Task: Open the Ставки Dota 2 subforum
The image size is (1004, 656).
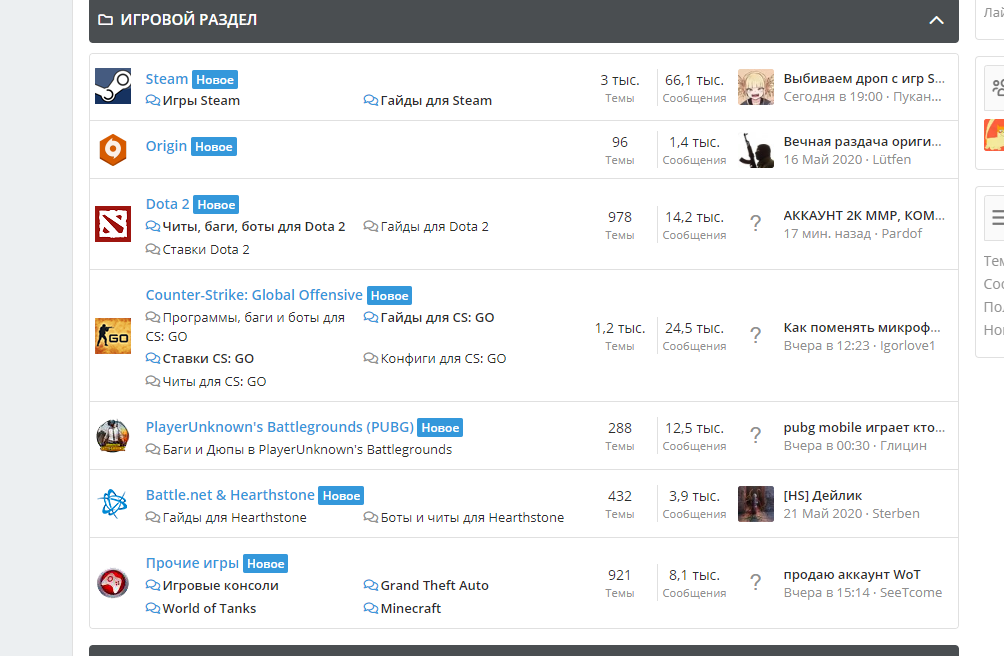Action: [206, 250]
